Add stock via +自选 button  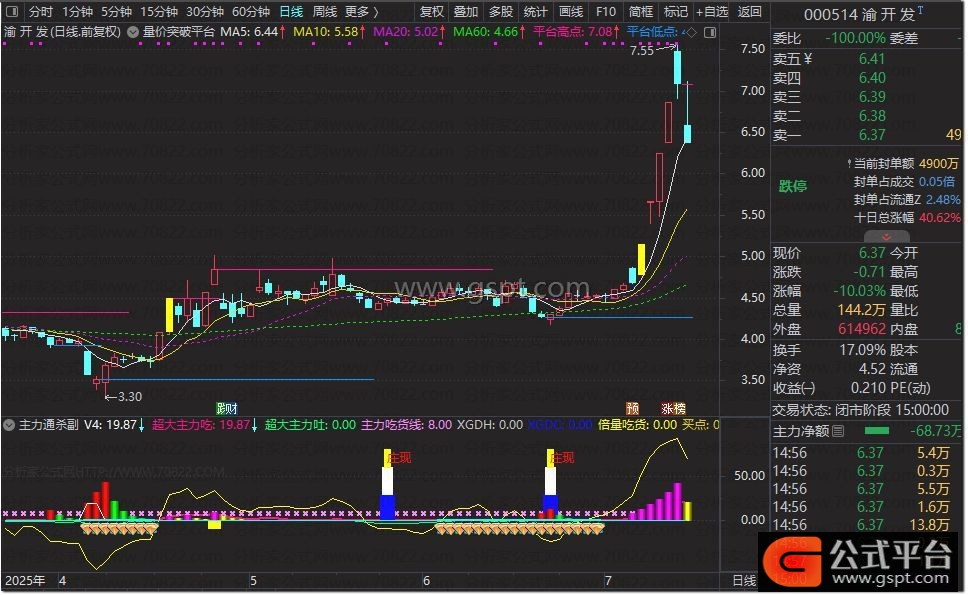[x=712, y=12]
